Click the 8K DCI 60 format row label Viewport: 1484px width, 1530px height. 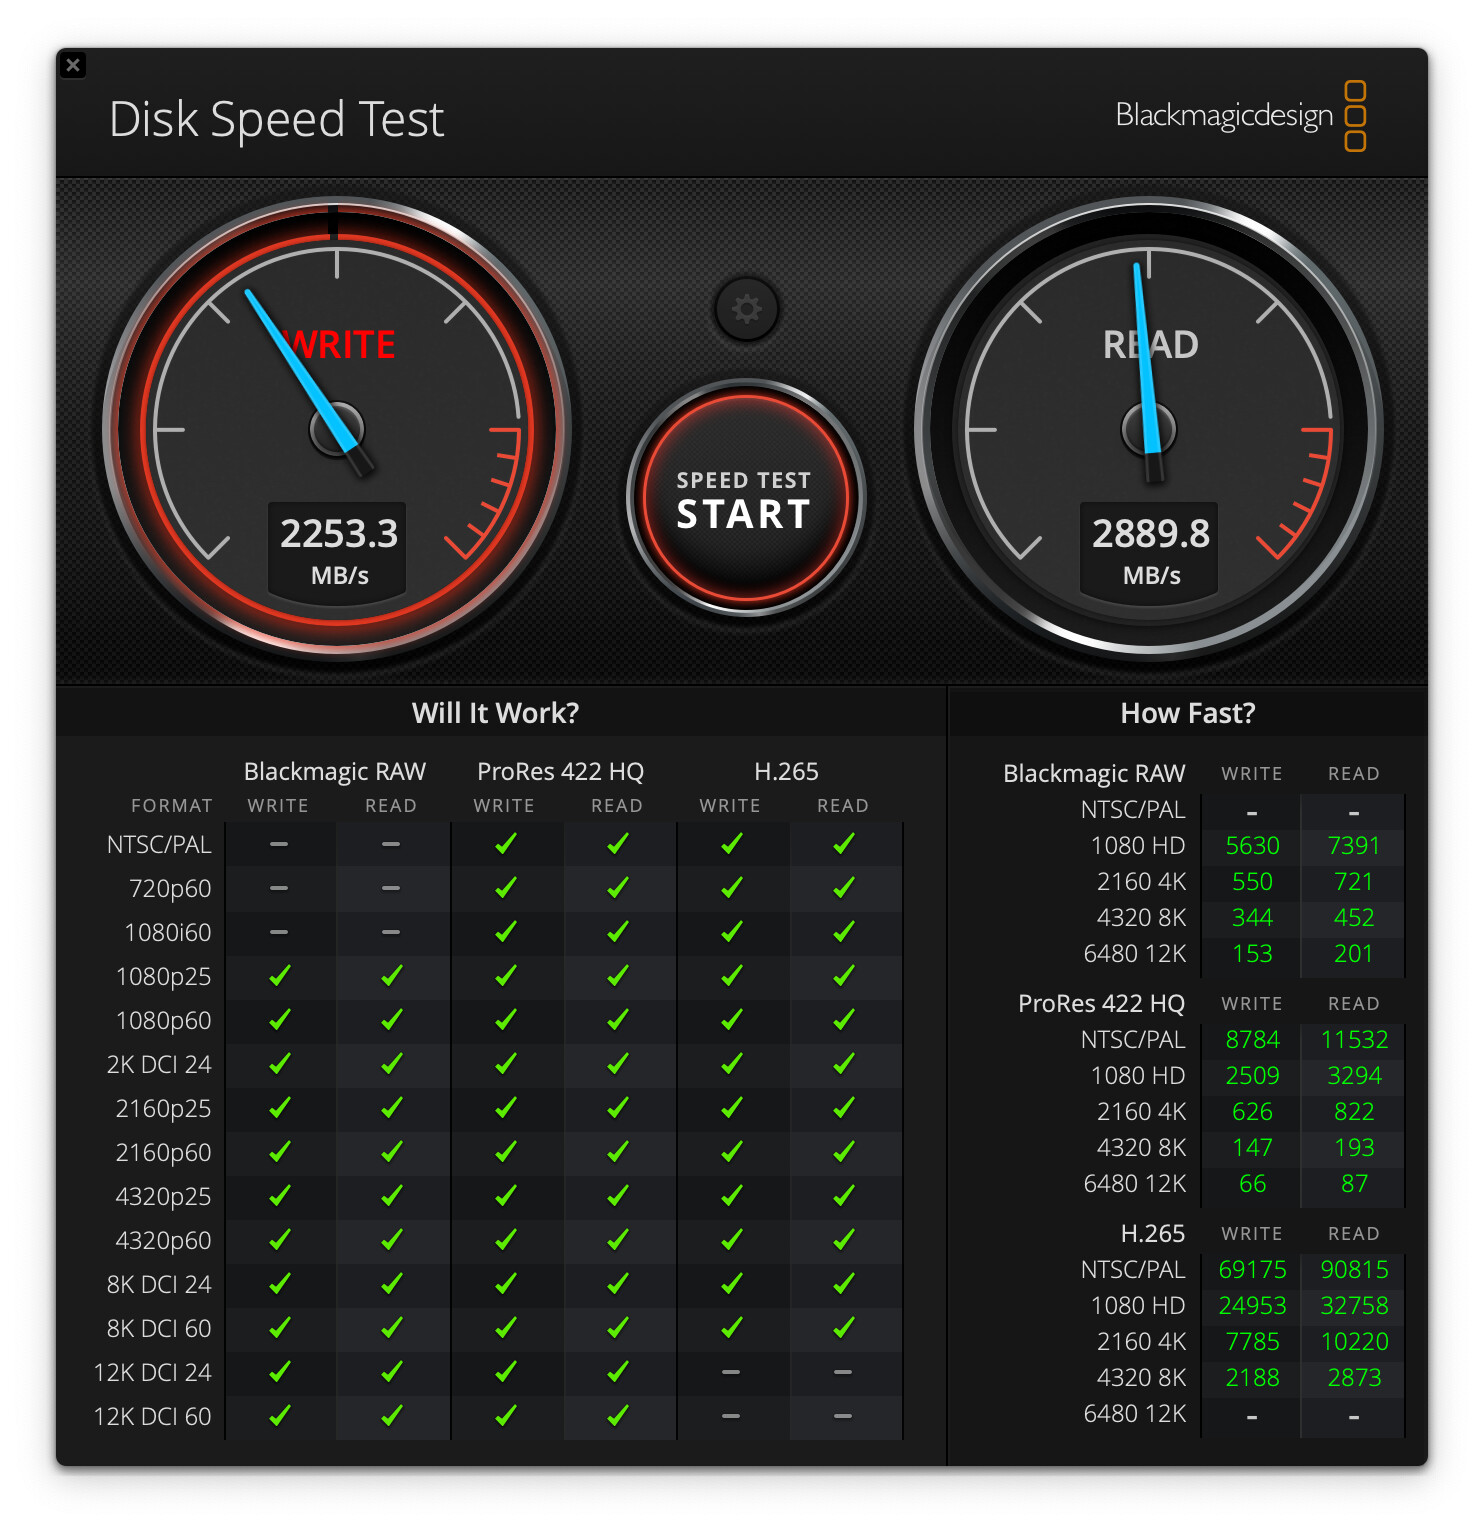pos(159,1329)
